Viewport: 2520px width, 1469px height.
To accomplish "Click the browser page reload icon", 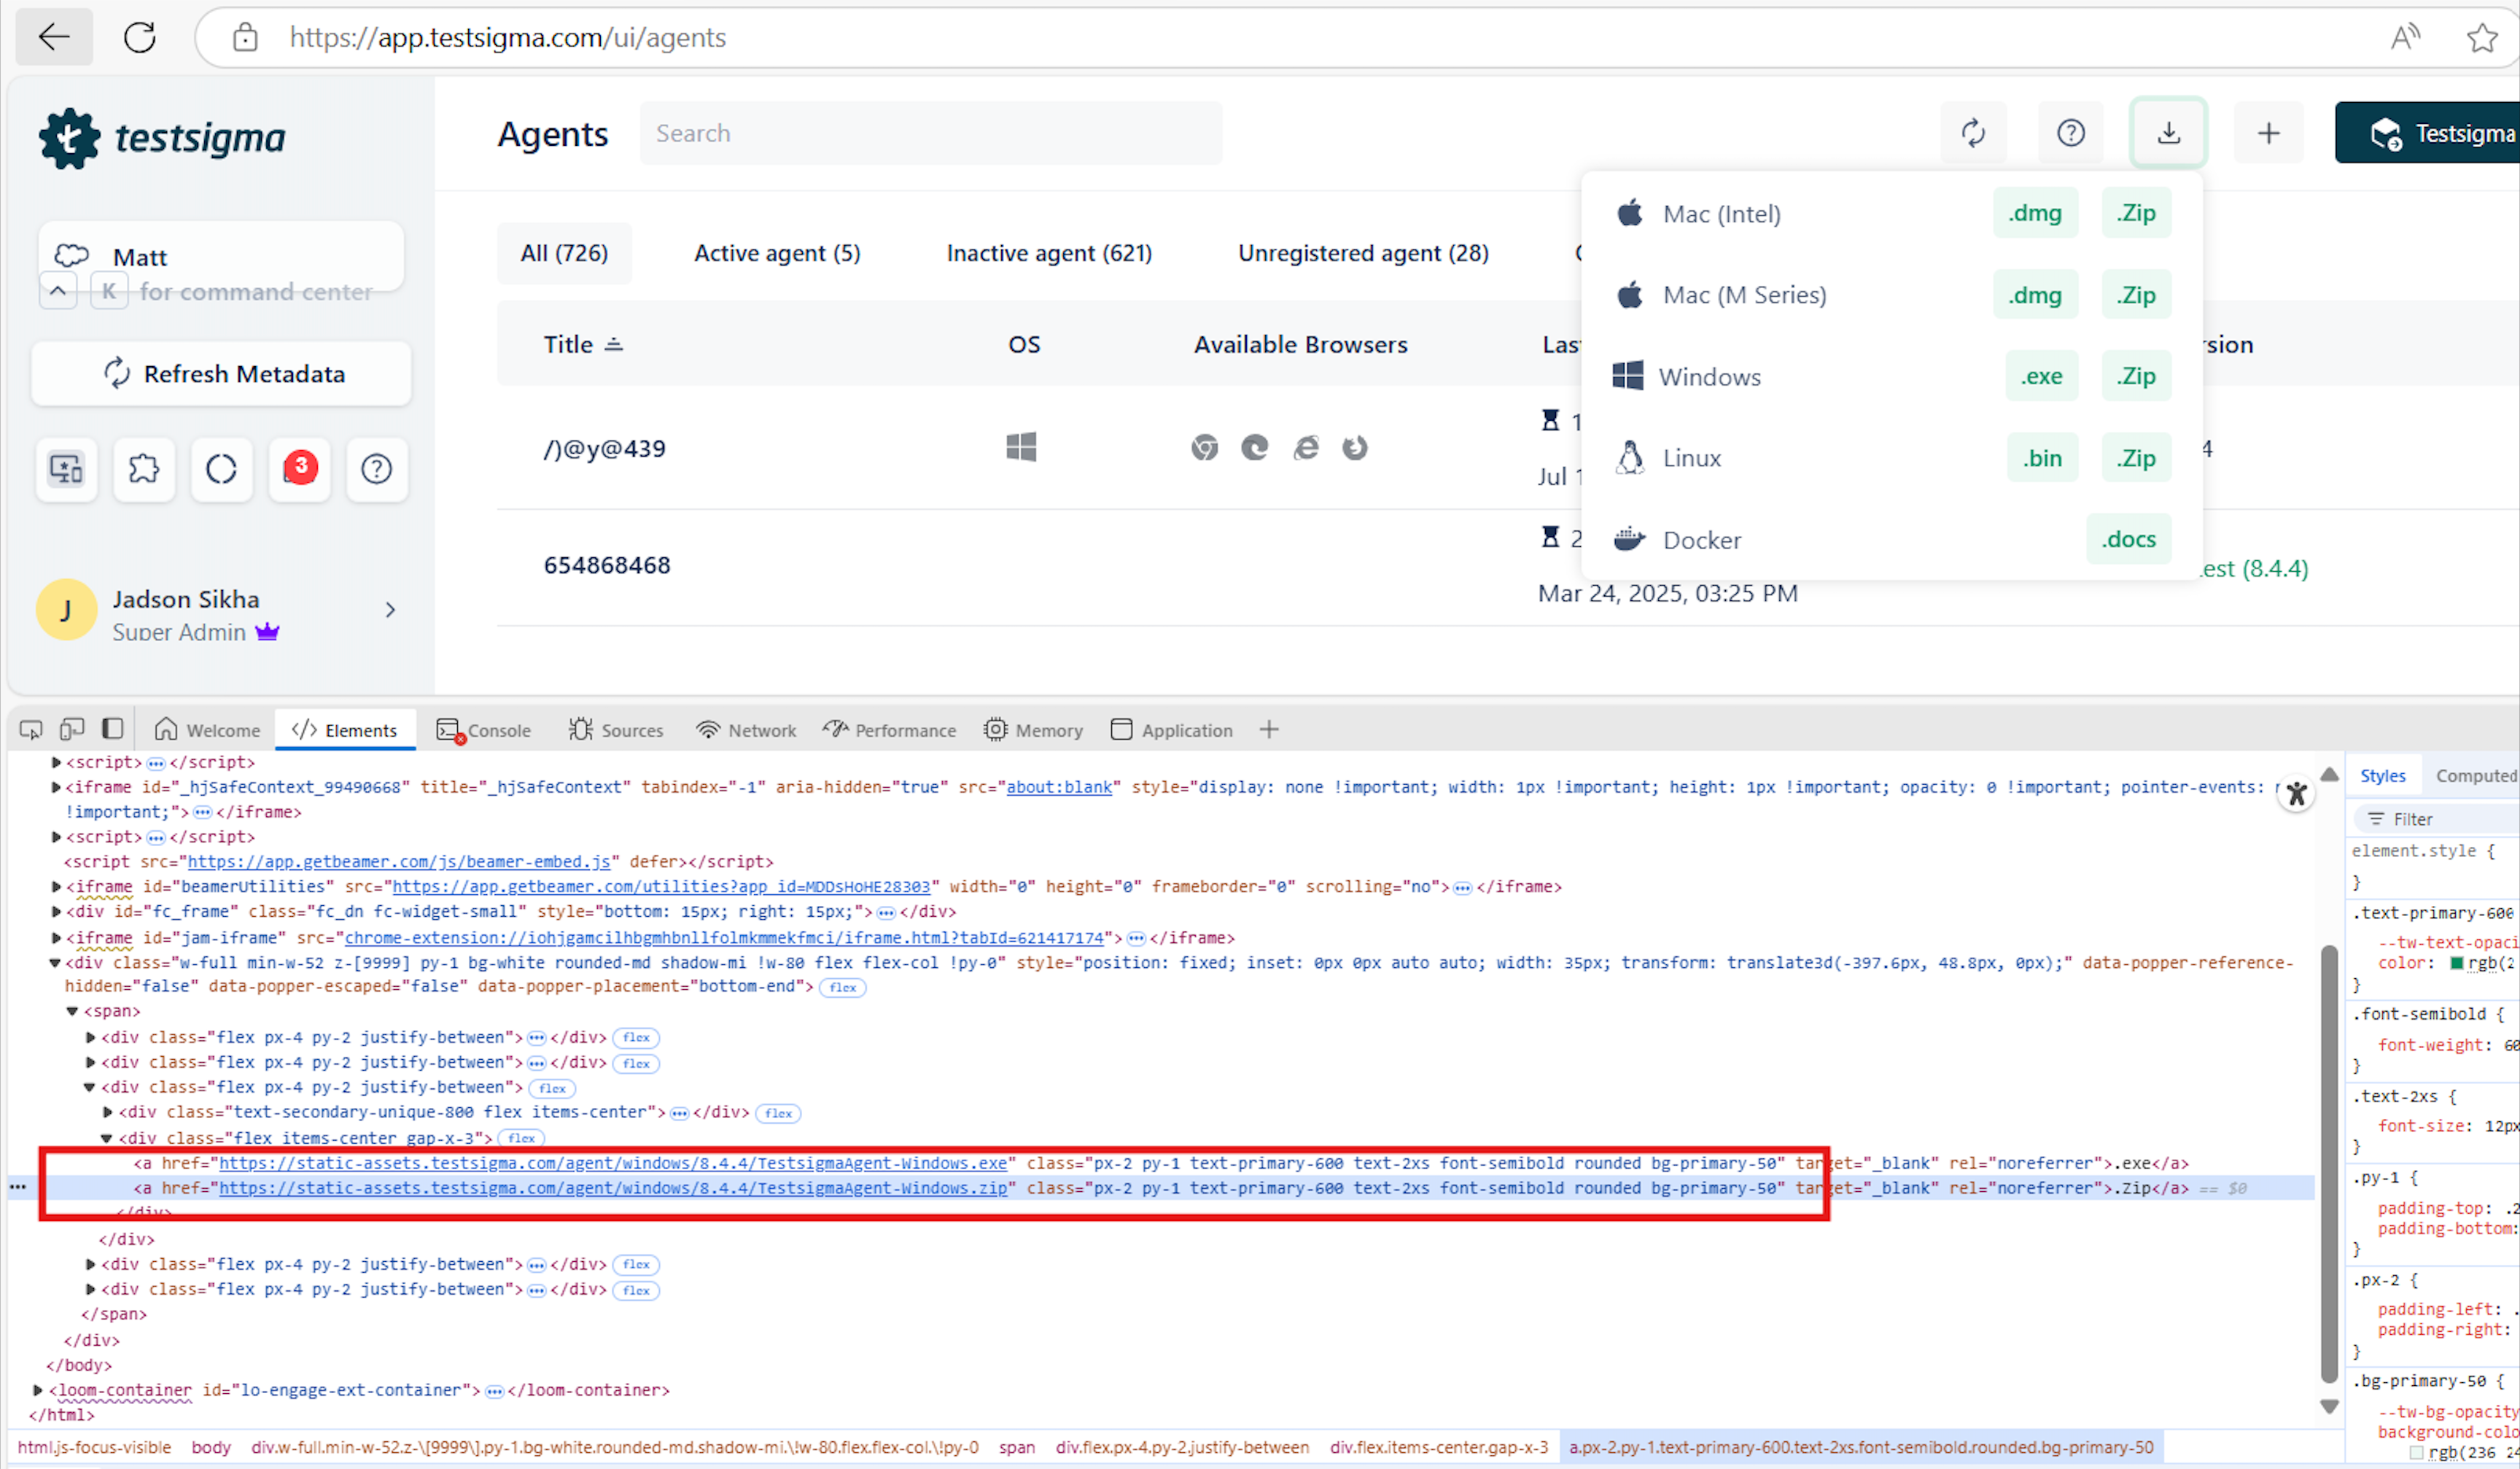I will [x=140, y=38].
